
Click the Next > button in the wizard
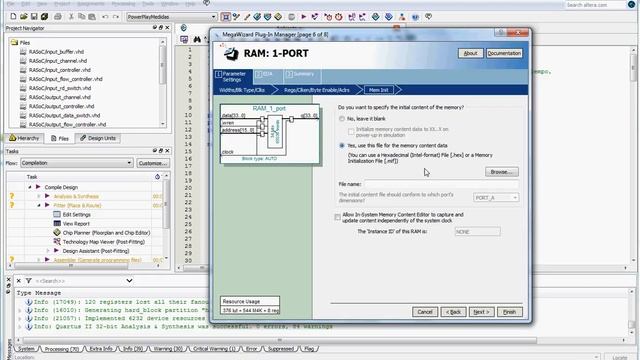(x=482, y=312)
